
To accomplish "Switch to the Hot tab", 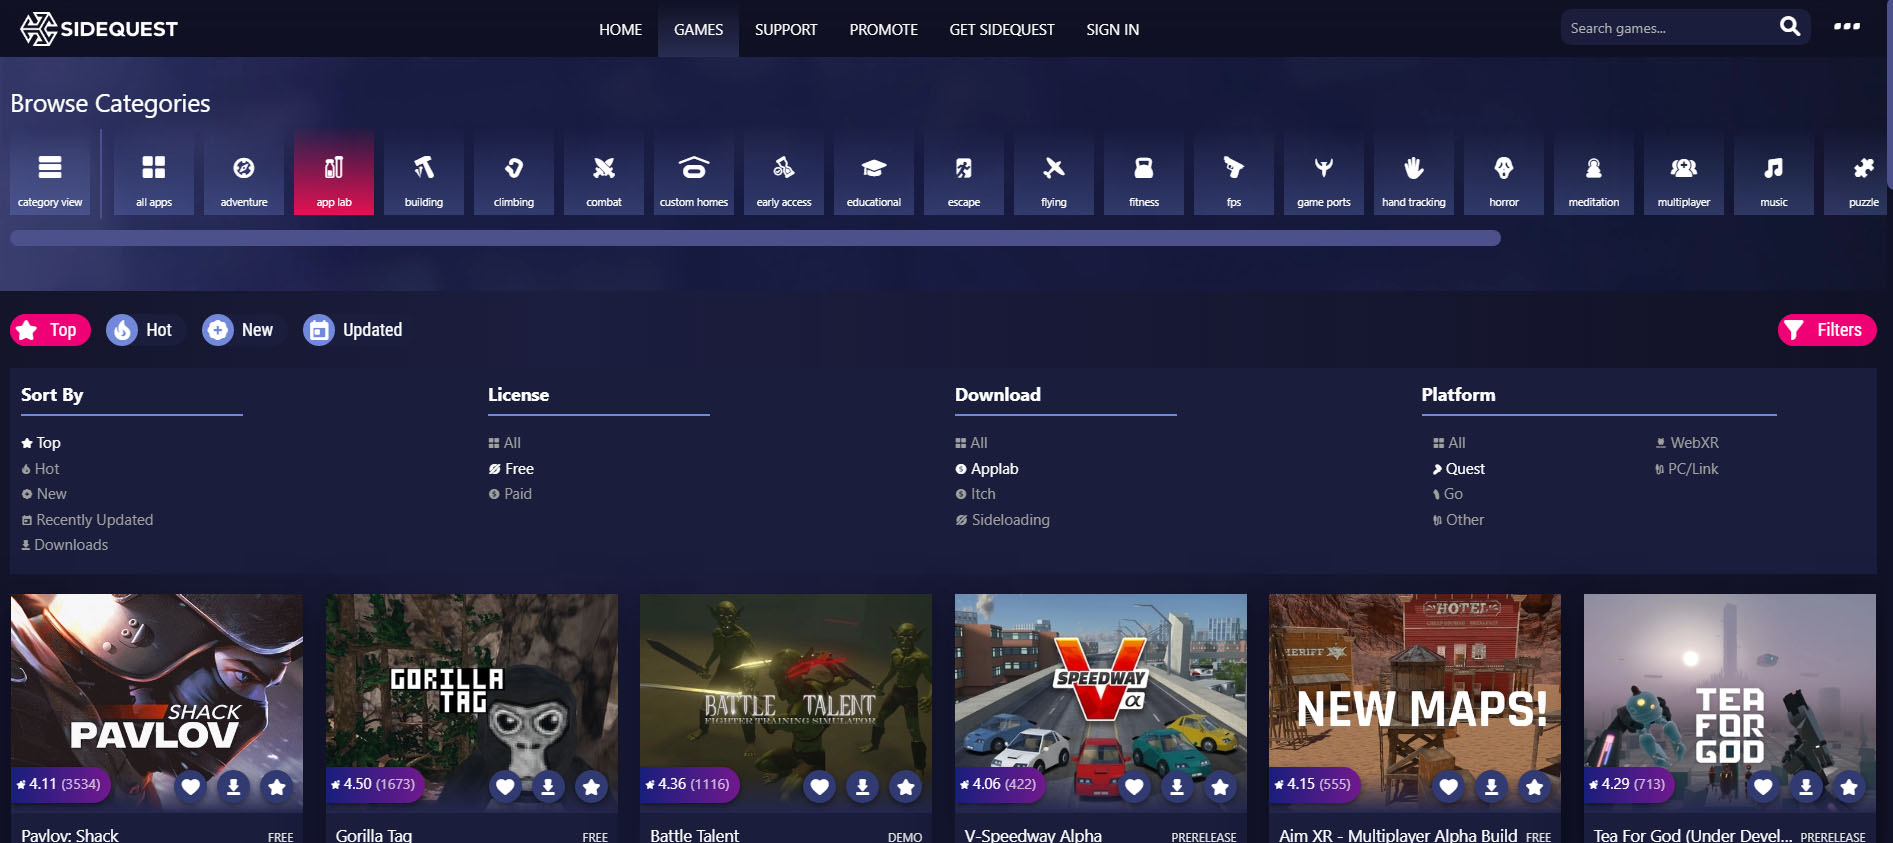I will click(x=145, y=330).
